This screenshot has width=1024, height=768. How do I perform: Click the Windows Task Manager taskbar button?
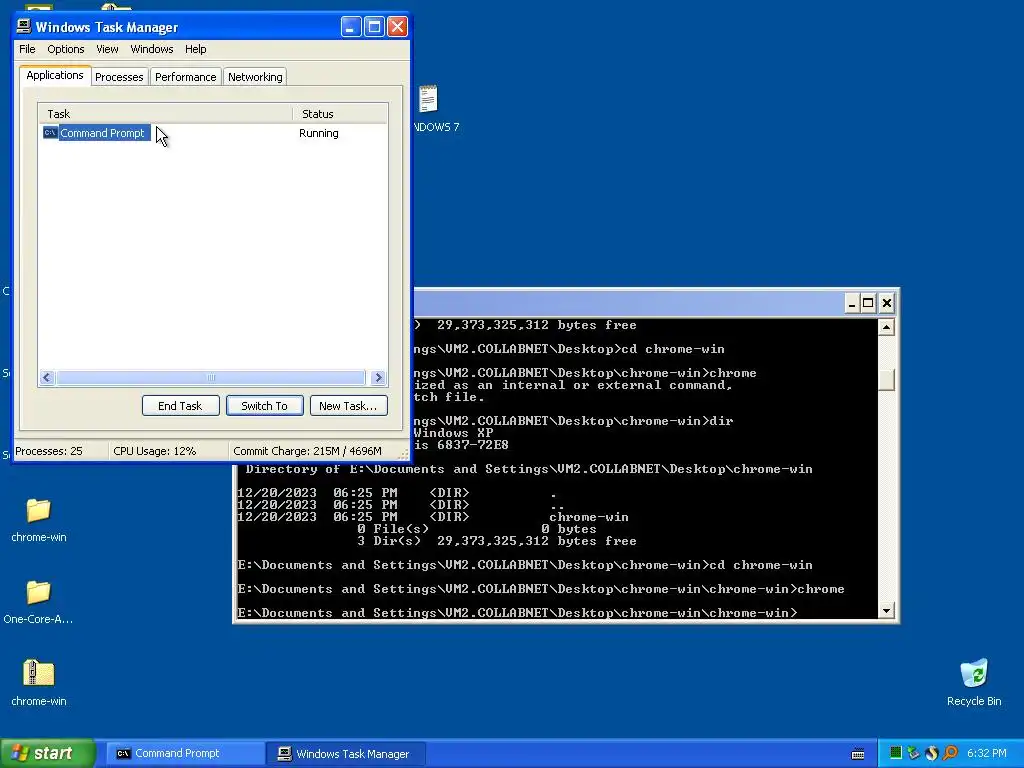347,754
